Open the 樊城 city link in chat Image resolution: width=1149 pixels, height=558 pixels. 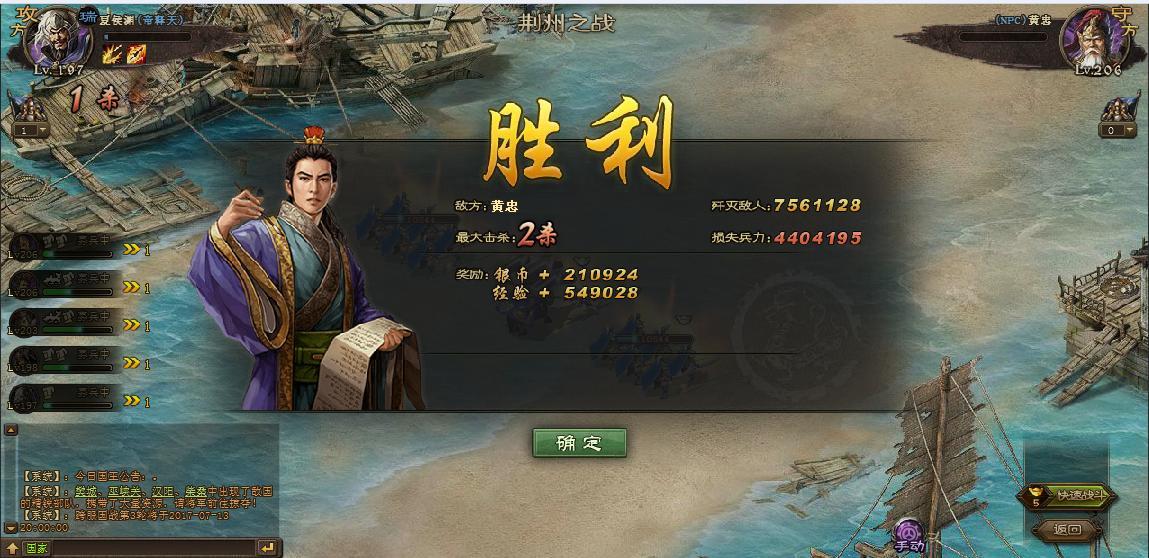(x=85, y=491)
